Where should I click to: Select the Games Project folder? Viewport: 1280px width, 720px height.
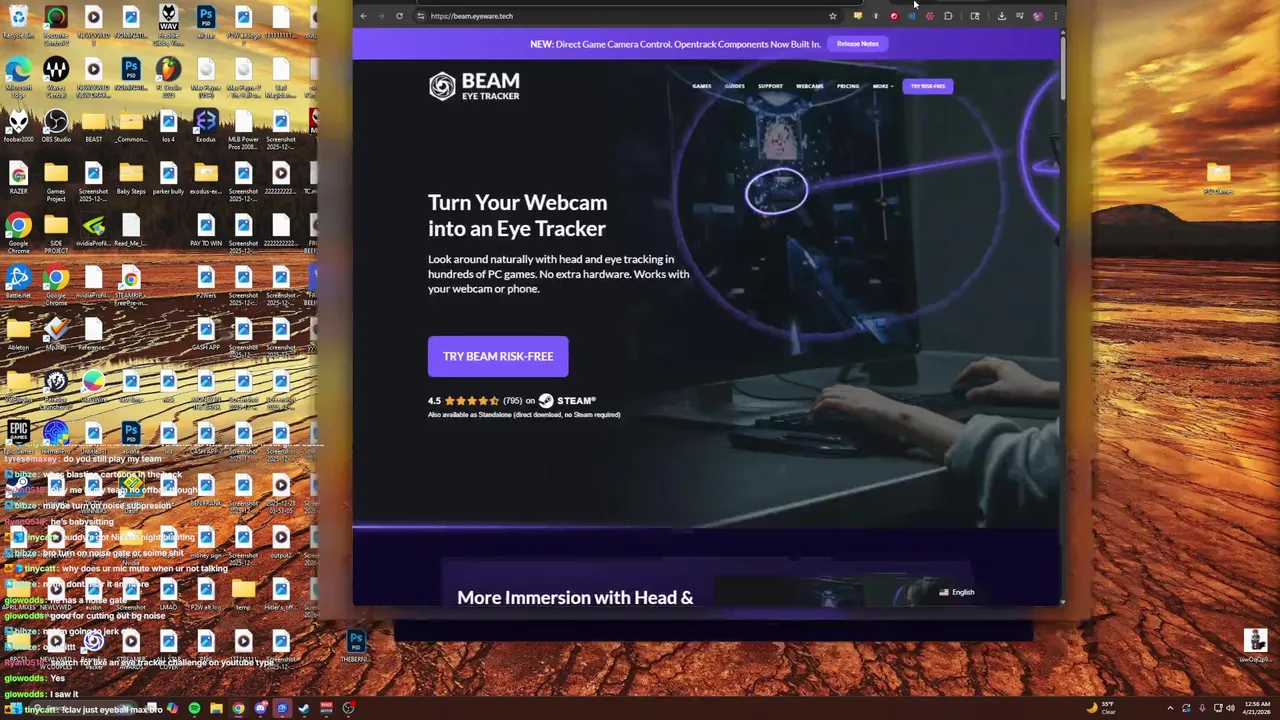click(56, 181)
